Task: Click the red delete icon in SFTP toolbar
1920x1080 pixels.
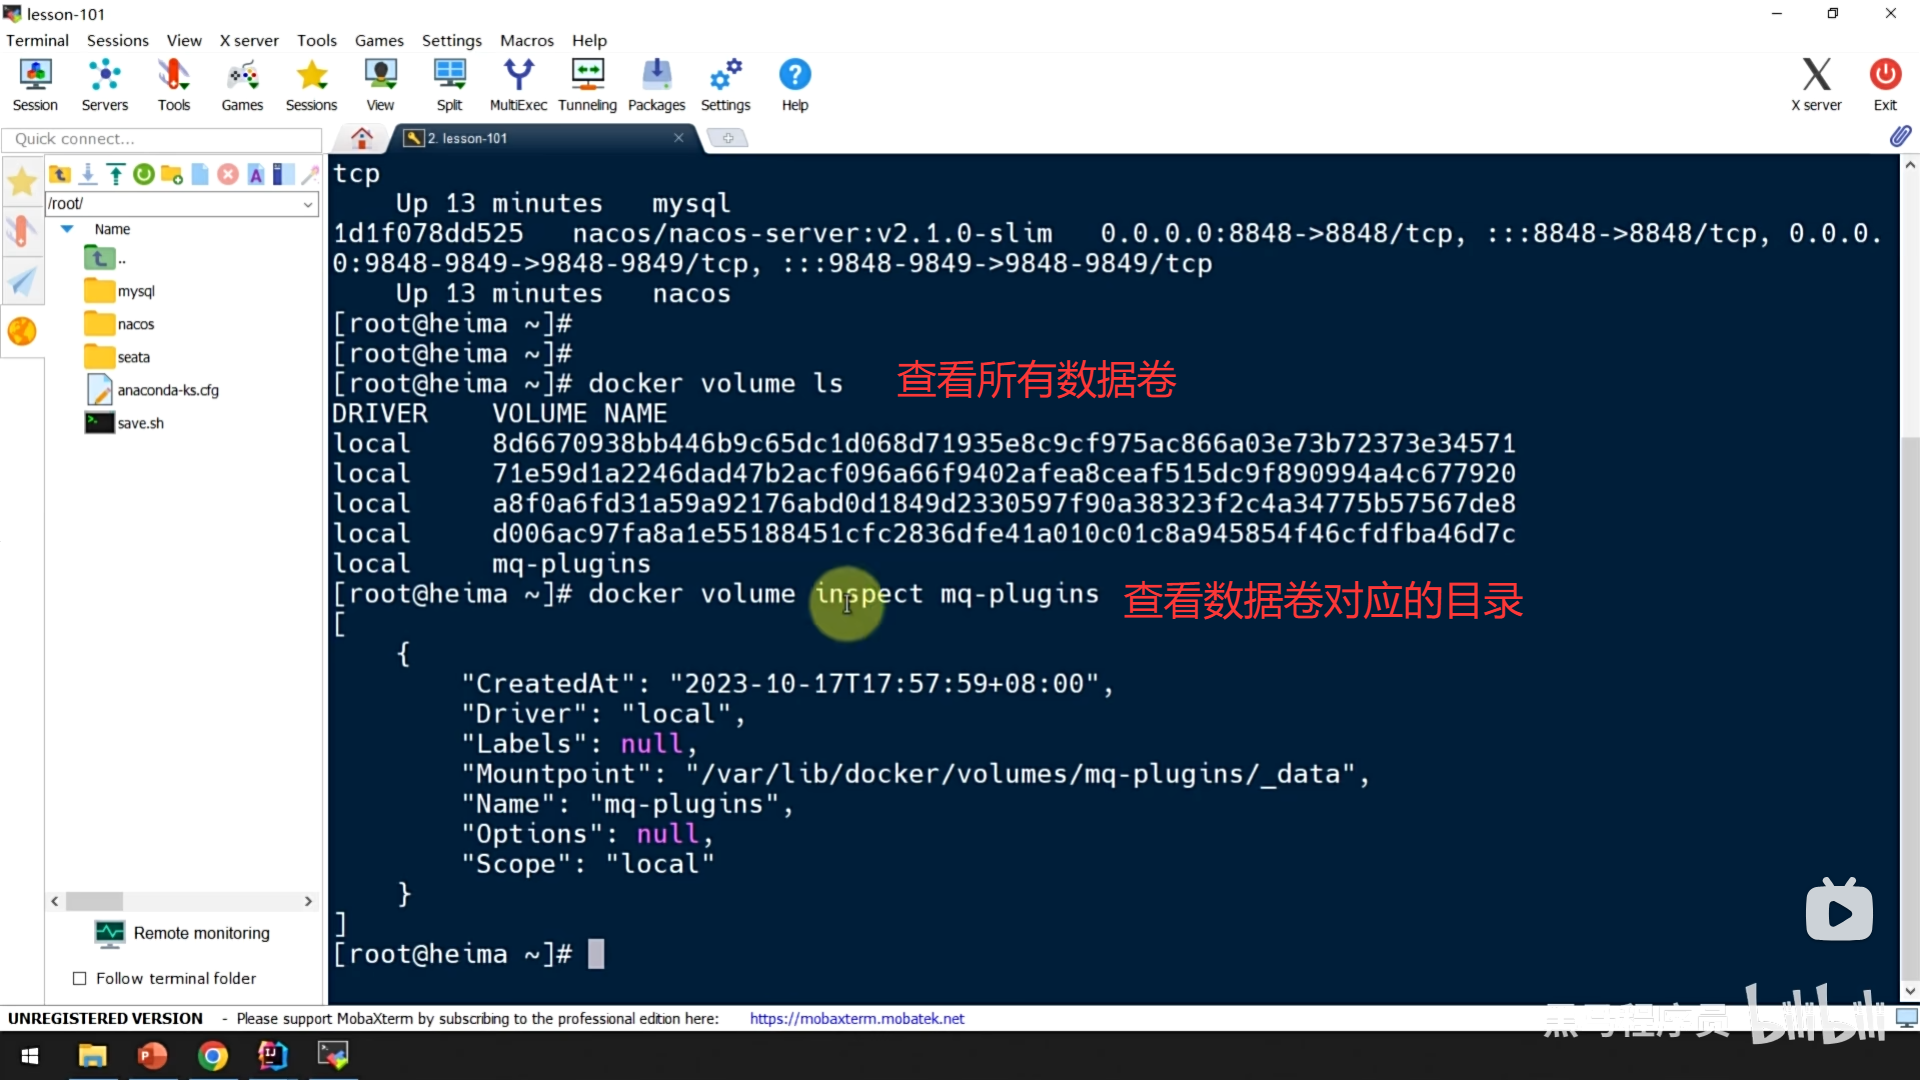Action: [x=228, y=175]
